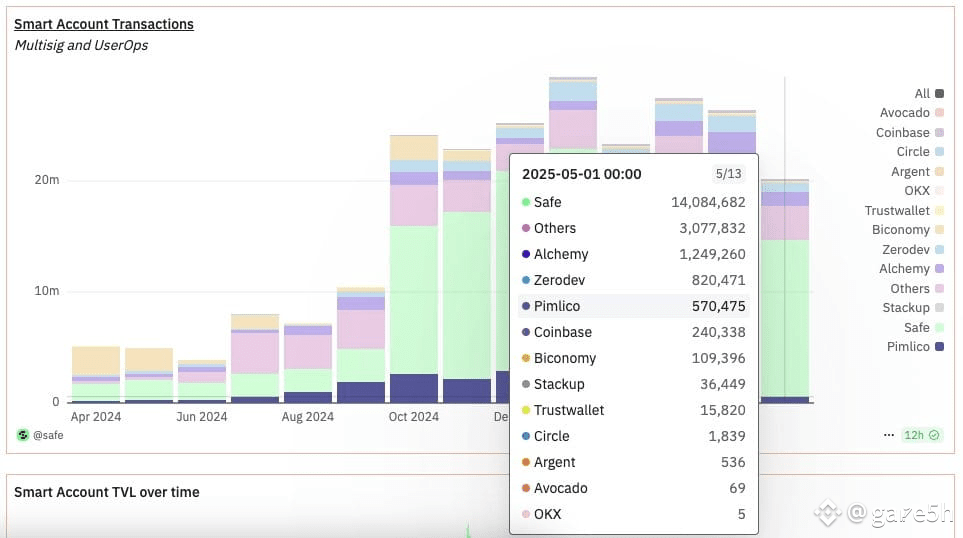Screen dimensions: 963x538
Task: Toggle Trustwallet series in legend
Action: (x=904, y=211)
